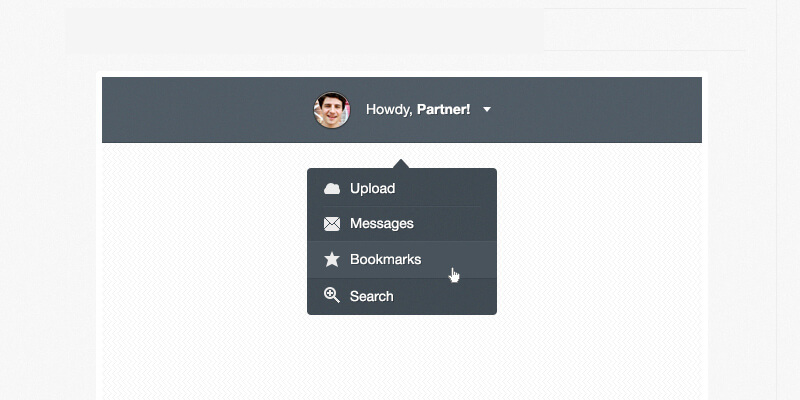The image size is (800, 400).
Task: Toggle the dropdown arrow beside Partner!
Action: [x=487, y=109]
